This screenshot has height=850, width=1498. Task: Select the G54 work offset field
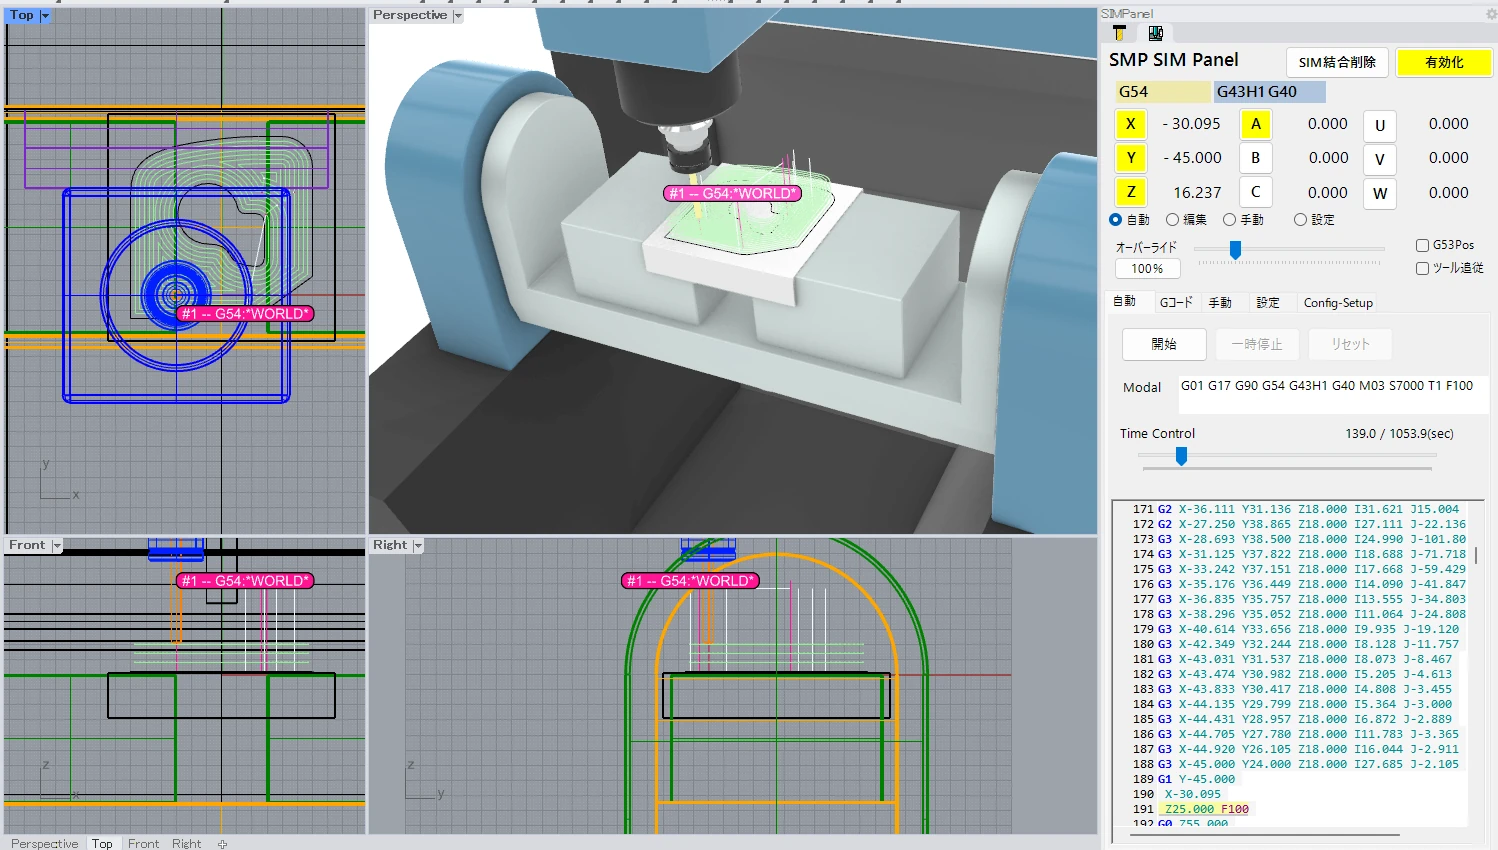1162,92
